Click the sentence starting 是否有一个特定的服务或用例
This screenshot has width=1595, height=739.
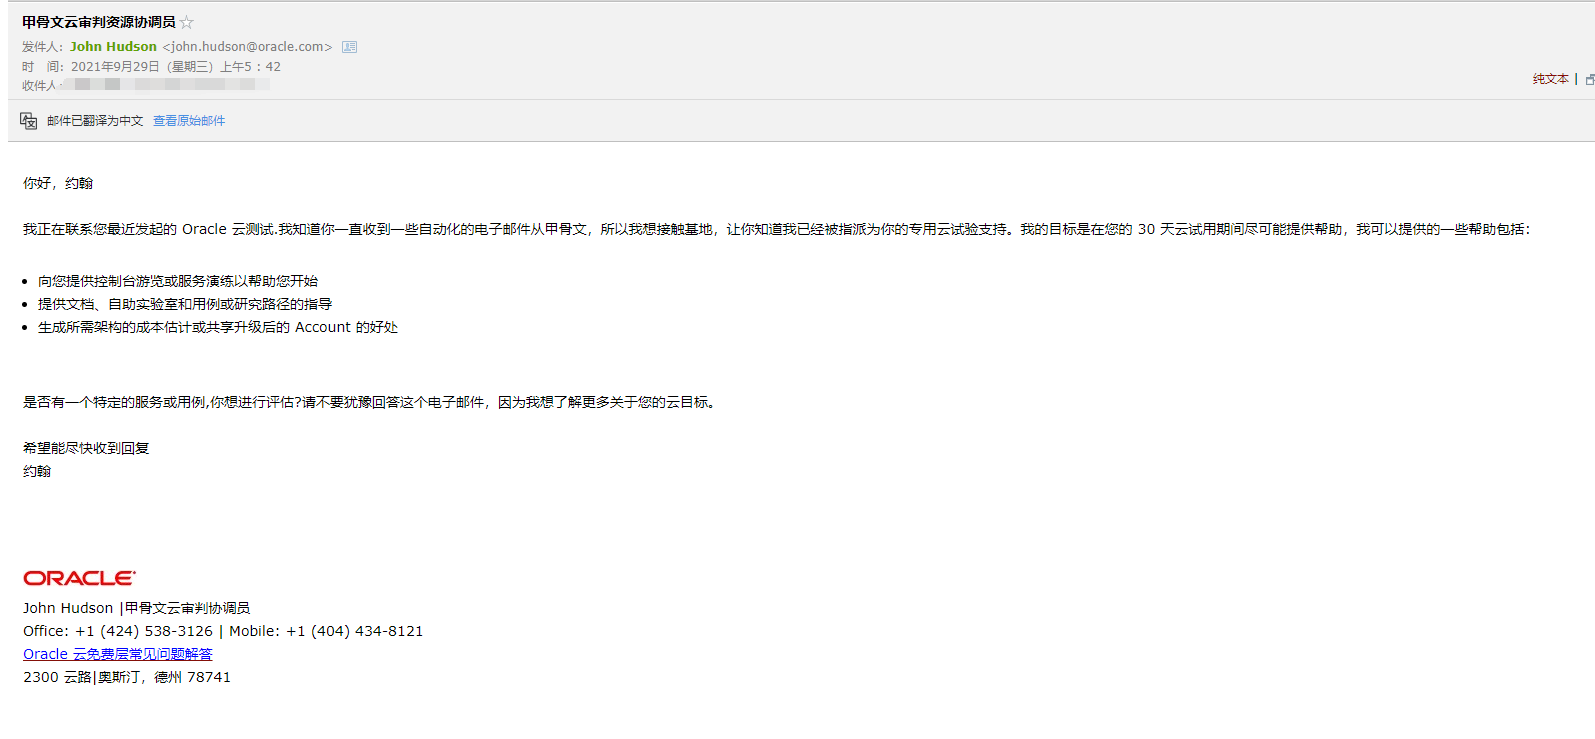tap(371, 402)
